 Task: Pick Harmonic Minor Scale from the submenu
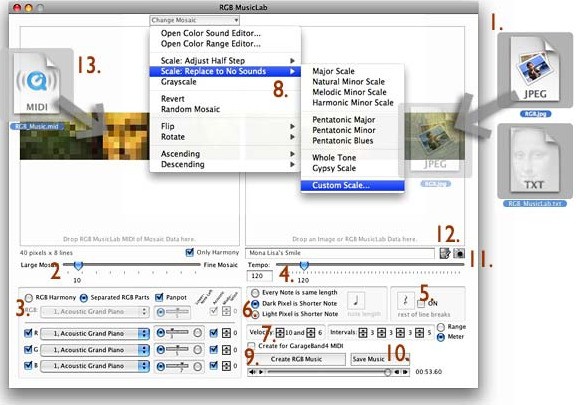click(353, 103)
